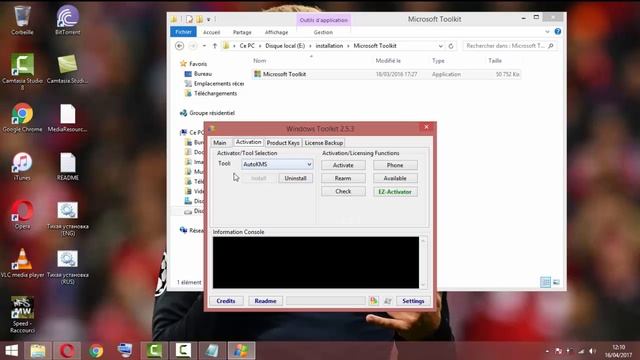Click the Rearm button
This screenshot has height=360, width=640.
(343, 178)
